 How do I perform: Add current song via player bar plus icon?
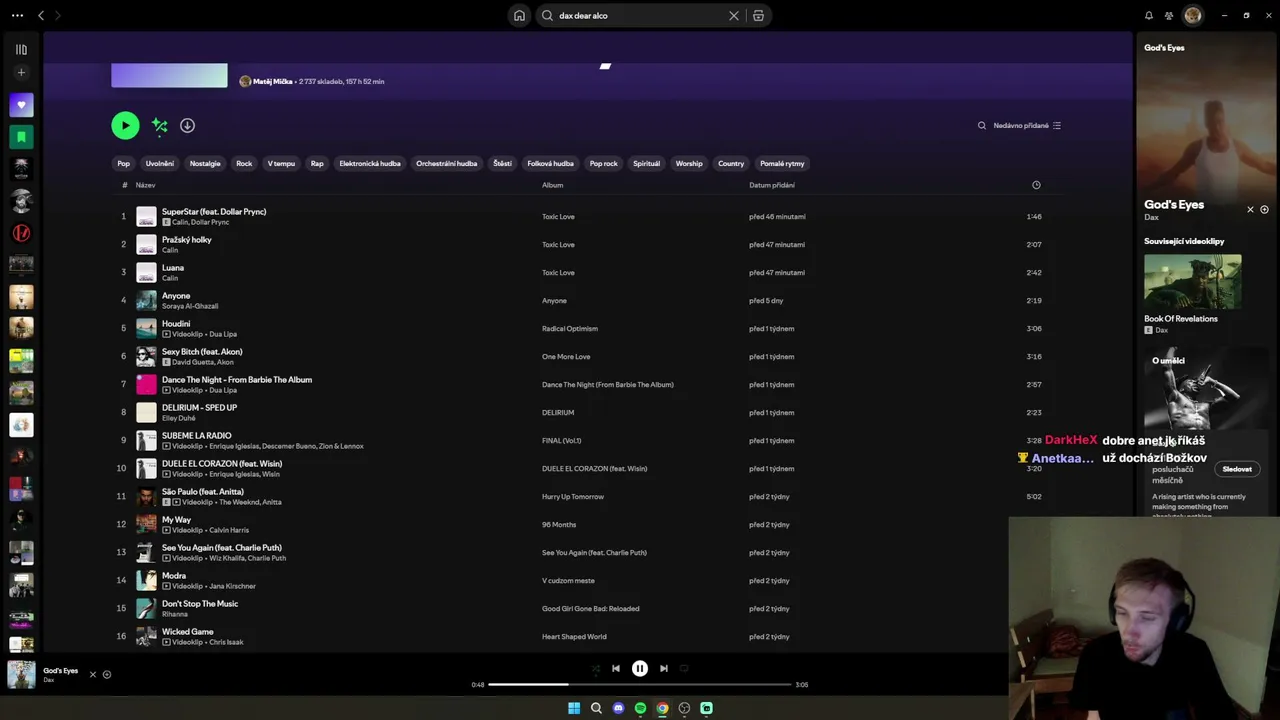[107, 675]
